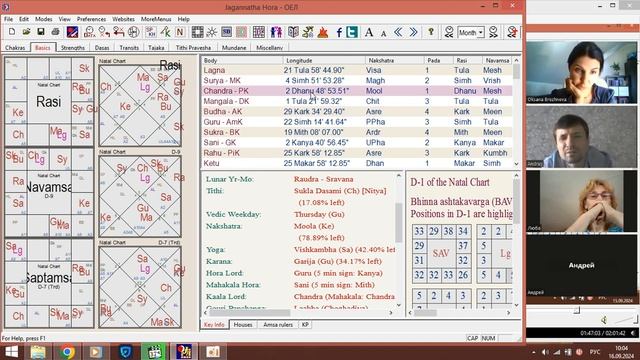
Task: Open the Preferences menu
Action: tap(91, 19)
